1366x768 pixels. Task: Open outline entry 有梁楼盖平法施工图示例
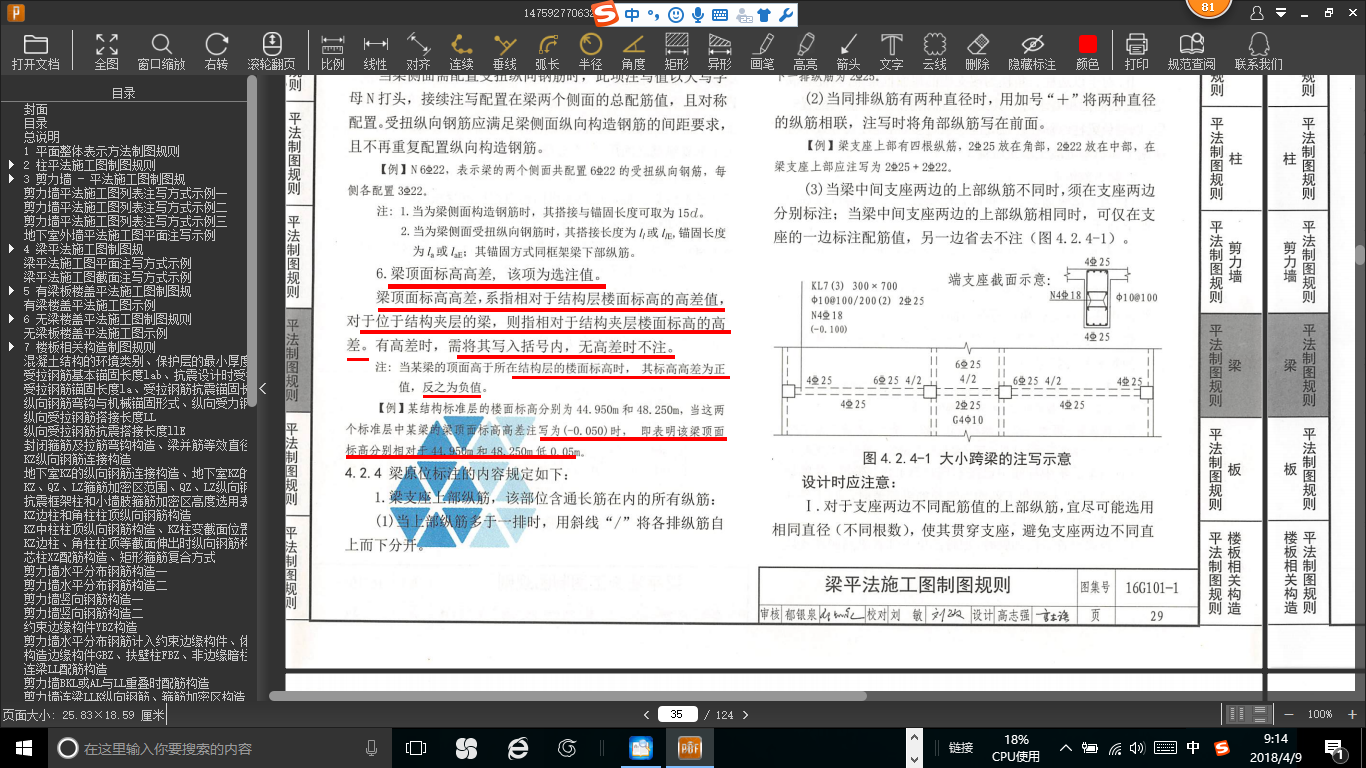(x=89, y=305)
